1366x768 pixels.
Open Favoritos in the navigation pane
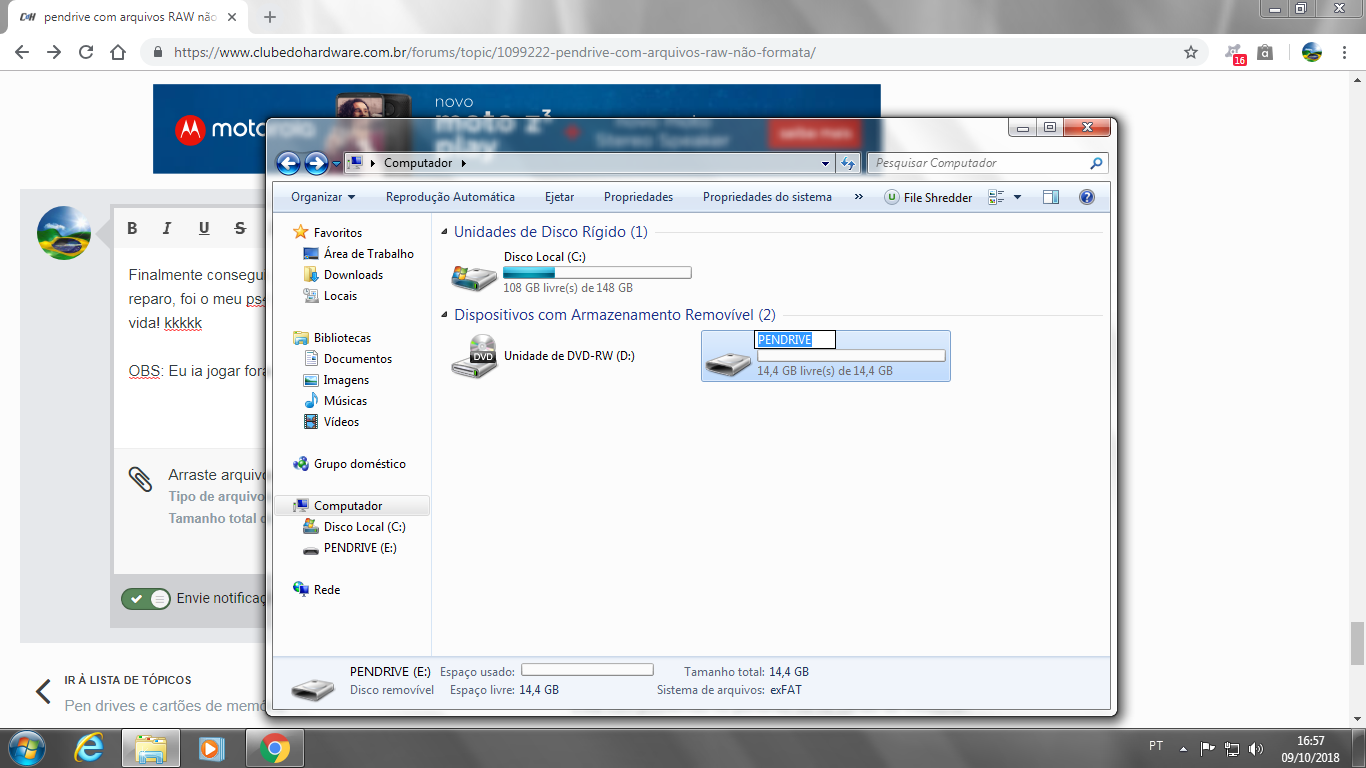[338, 232]
